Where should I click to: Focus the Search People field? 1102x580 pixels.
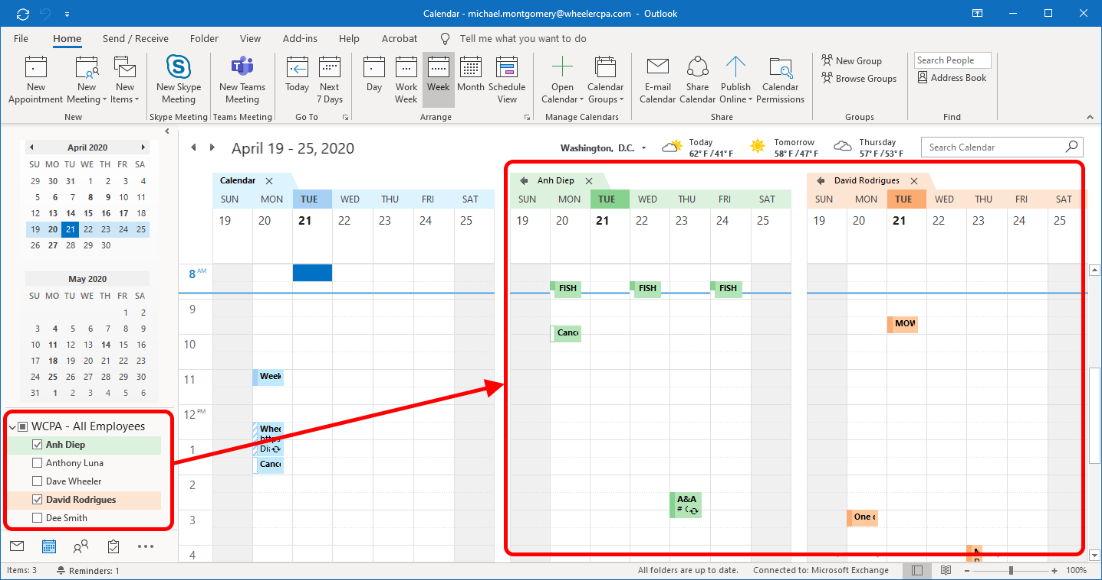pyautogui.click(x=952, y=60)
